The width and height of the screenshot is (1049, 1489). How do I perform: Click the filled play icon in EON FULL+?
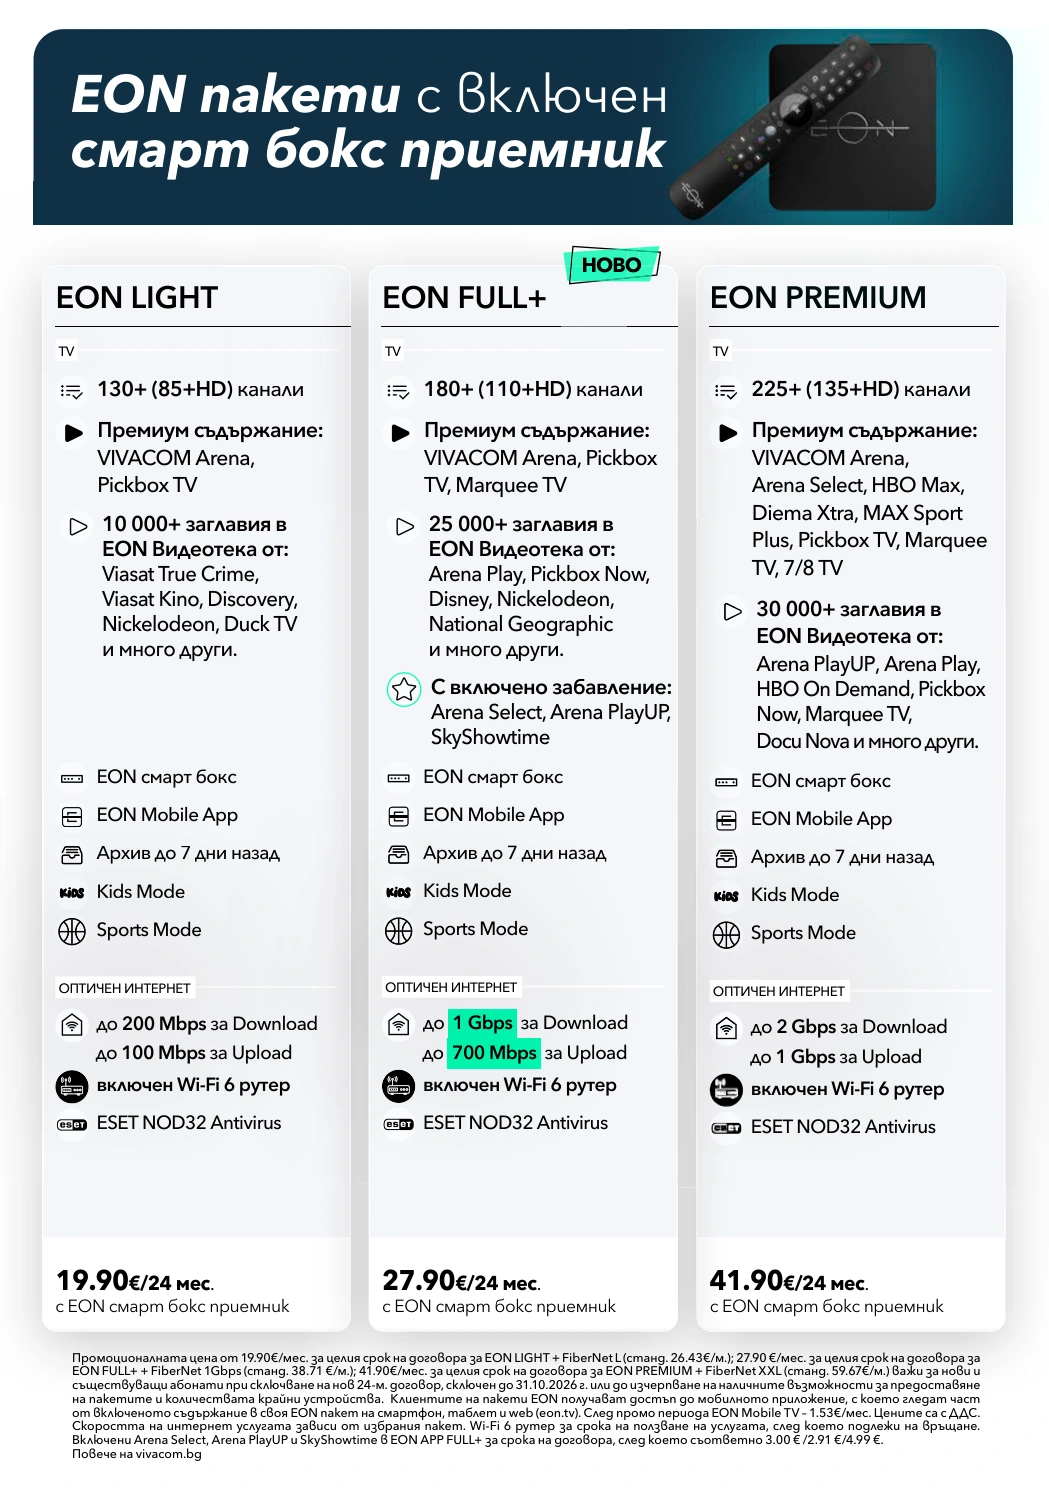[400, 433]
